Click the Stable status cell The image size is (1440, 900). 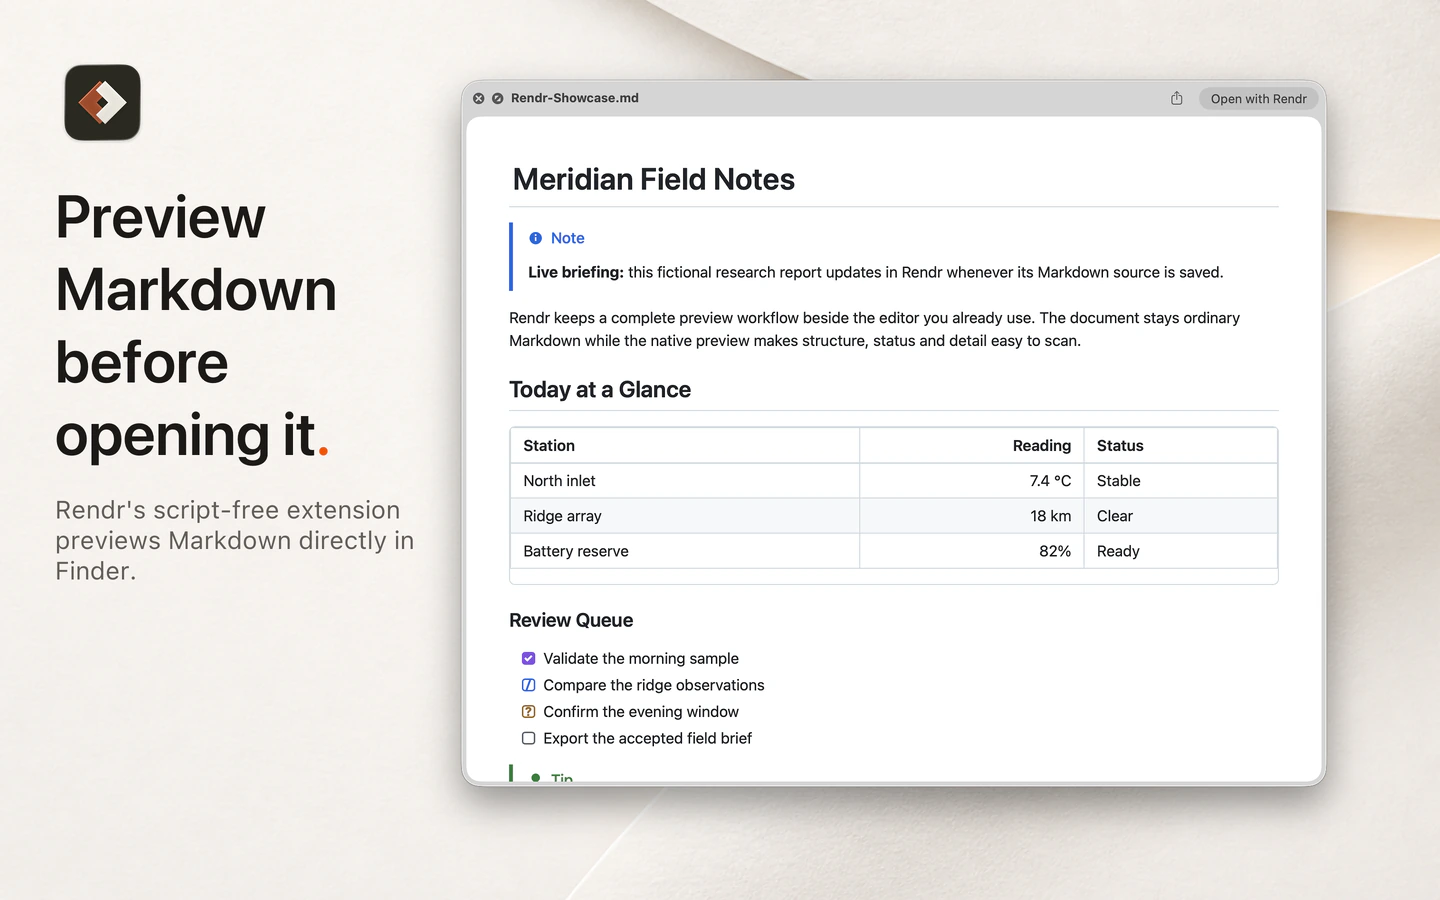click(1180, 481)
